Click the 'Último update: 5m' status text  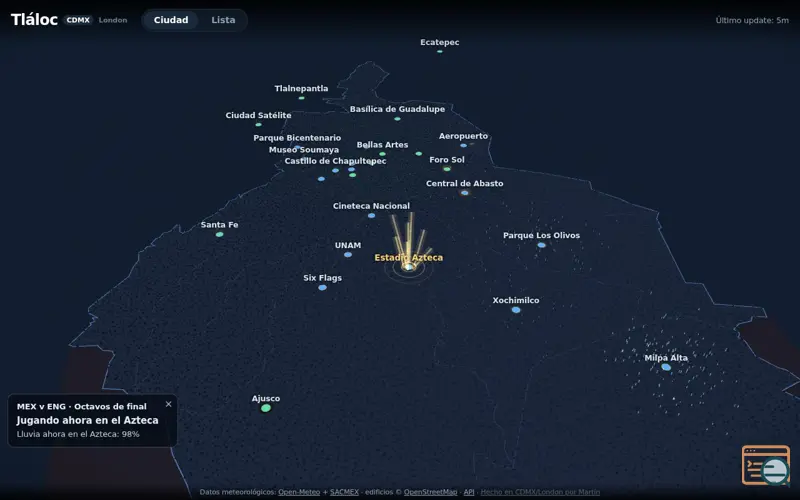[x=752, y=20]
